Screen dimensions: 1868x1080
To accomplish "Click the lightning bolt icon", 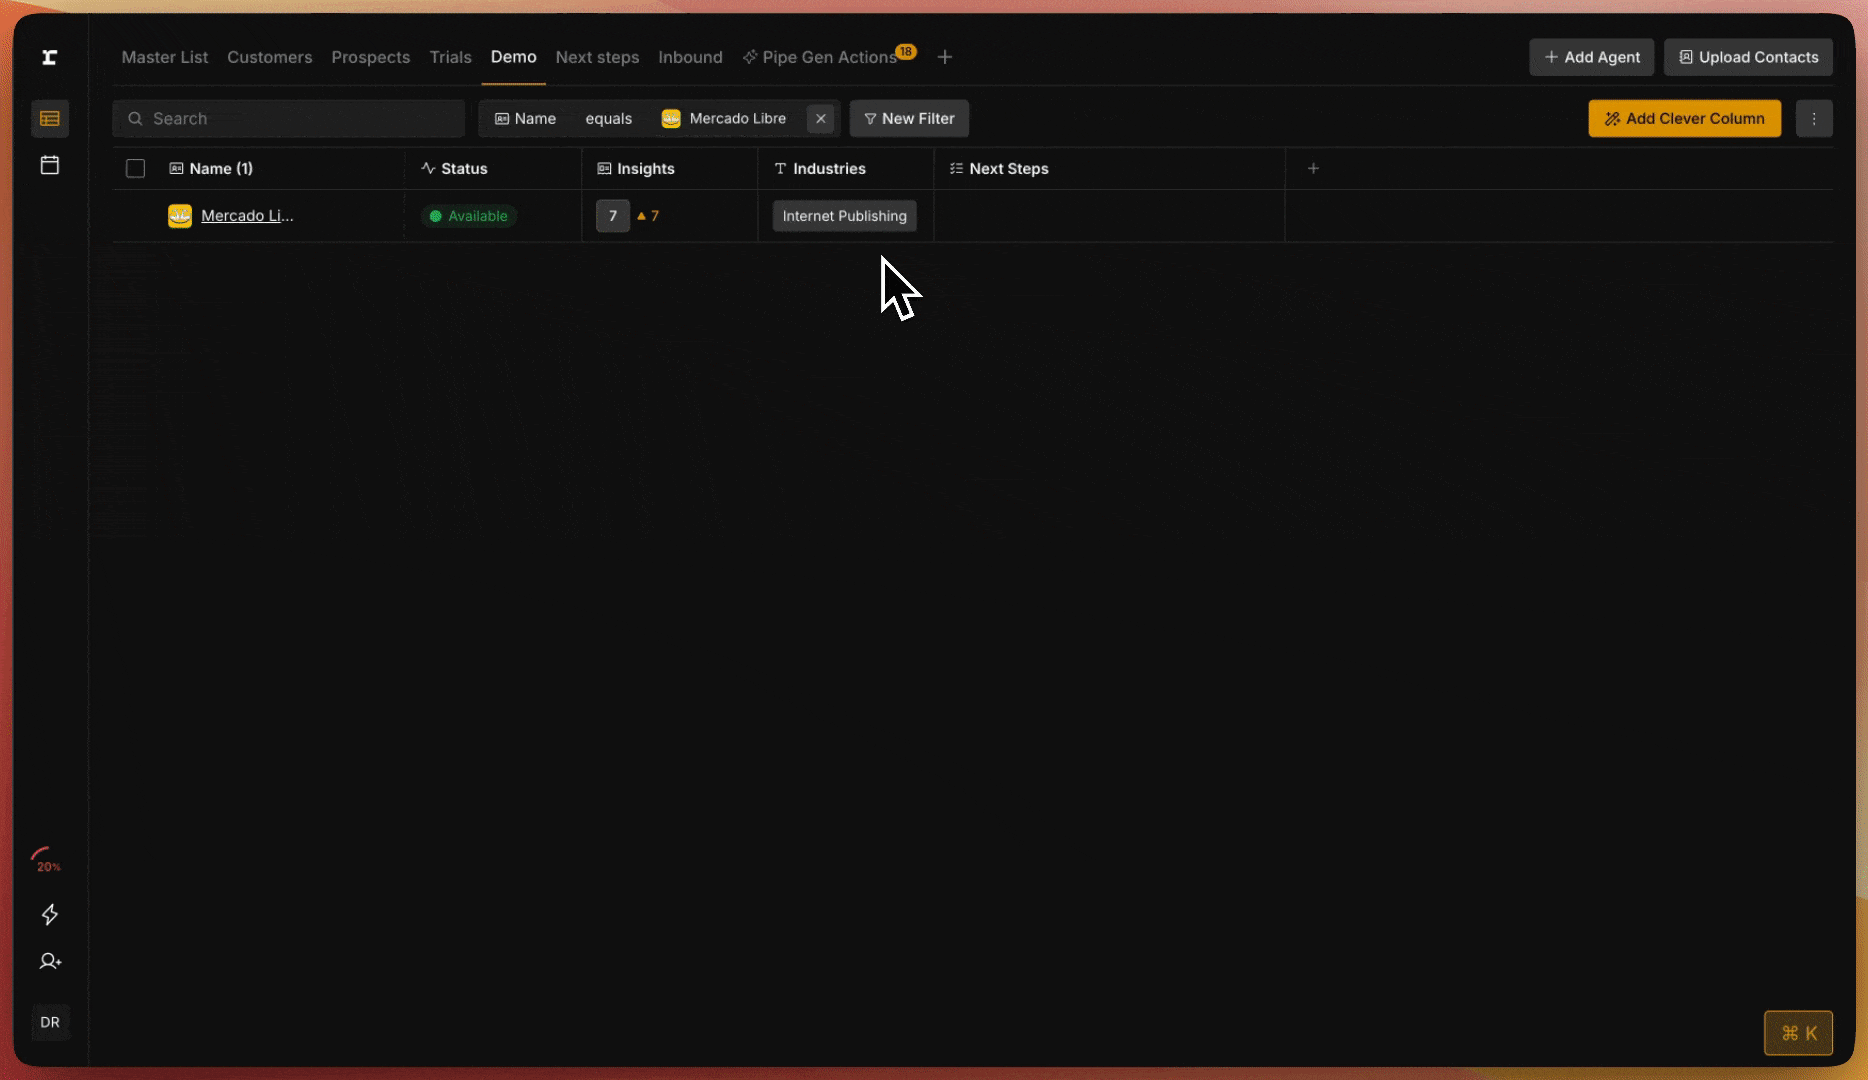I will (49, 914).
